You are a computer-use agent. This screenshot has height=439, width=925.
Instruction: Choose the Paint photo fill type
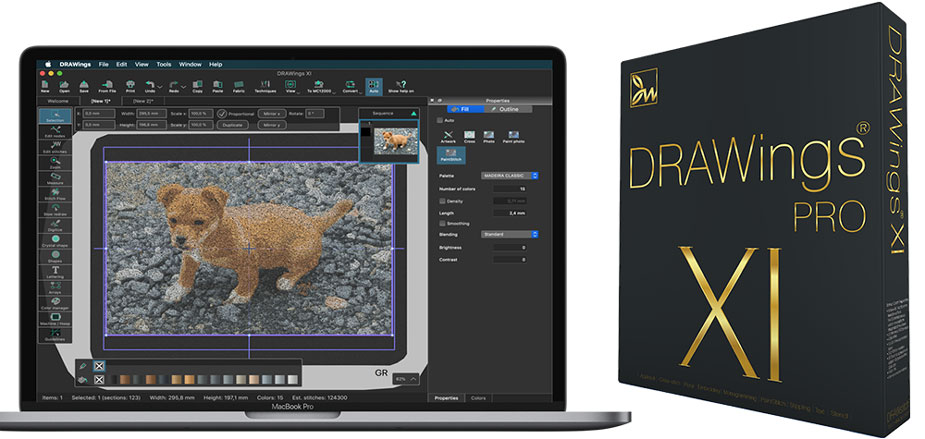513,137
